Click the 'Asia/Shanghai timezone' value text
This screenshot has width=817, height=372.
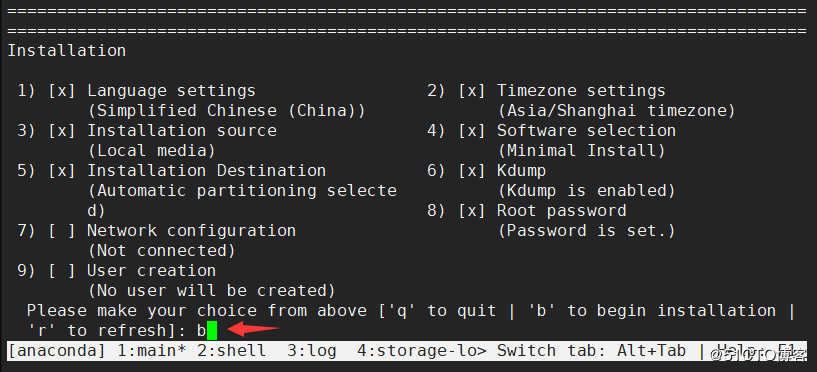(616, 111)
